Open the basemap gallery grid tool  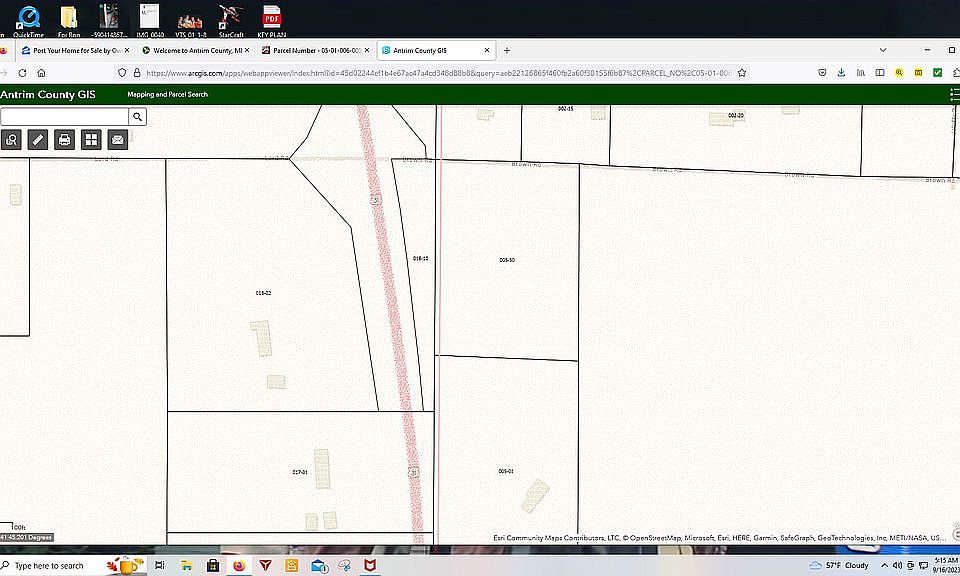click(91, 140)
